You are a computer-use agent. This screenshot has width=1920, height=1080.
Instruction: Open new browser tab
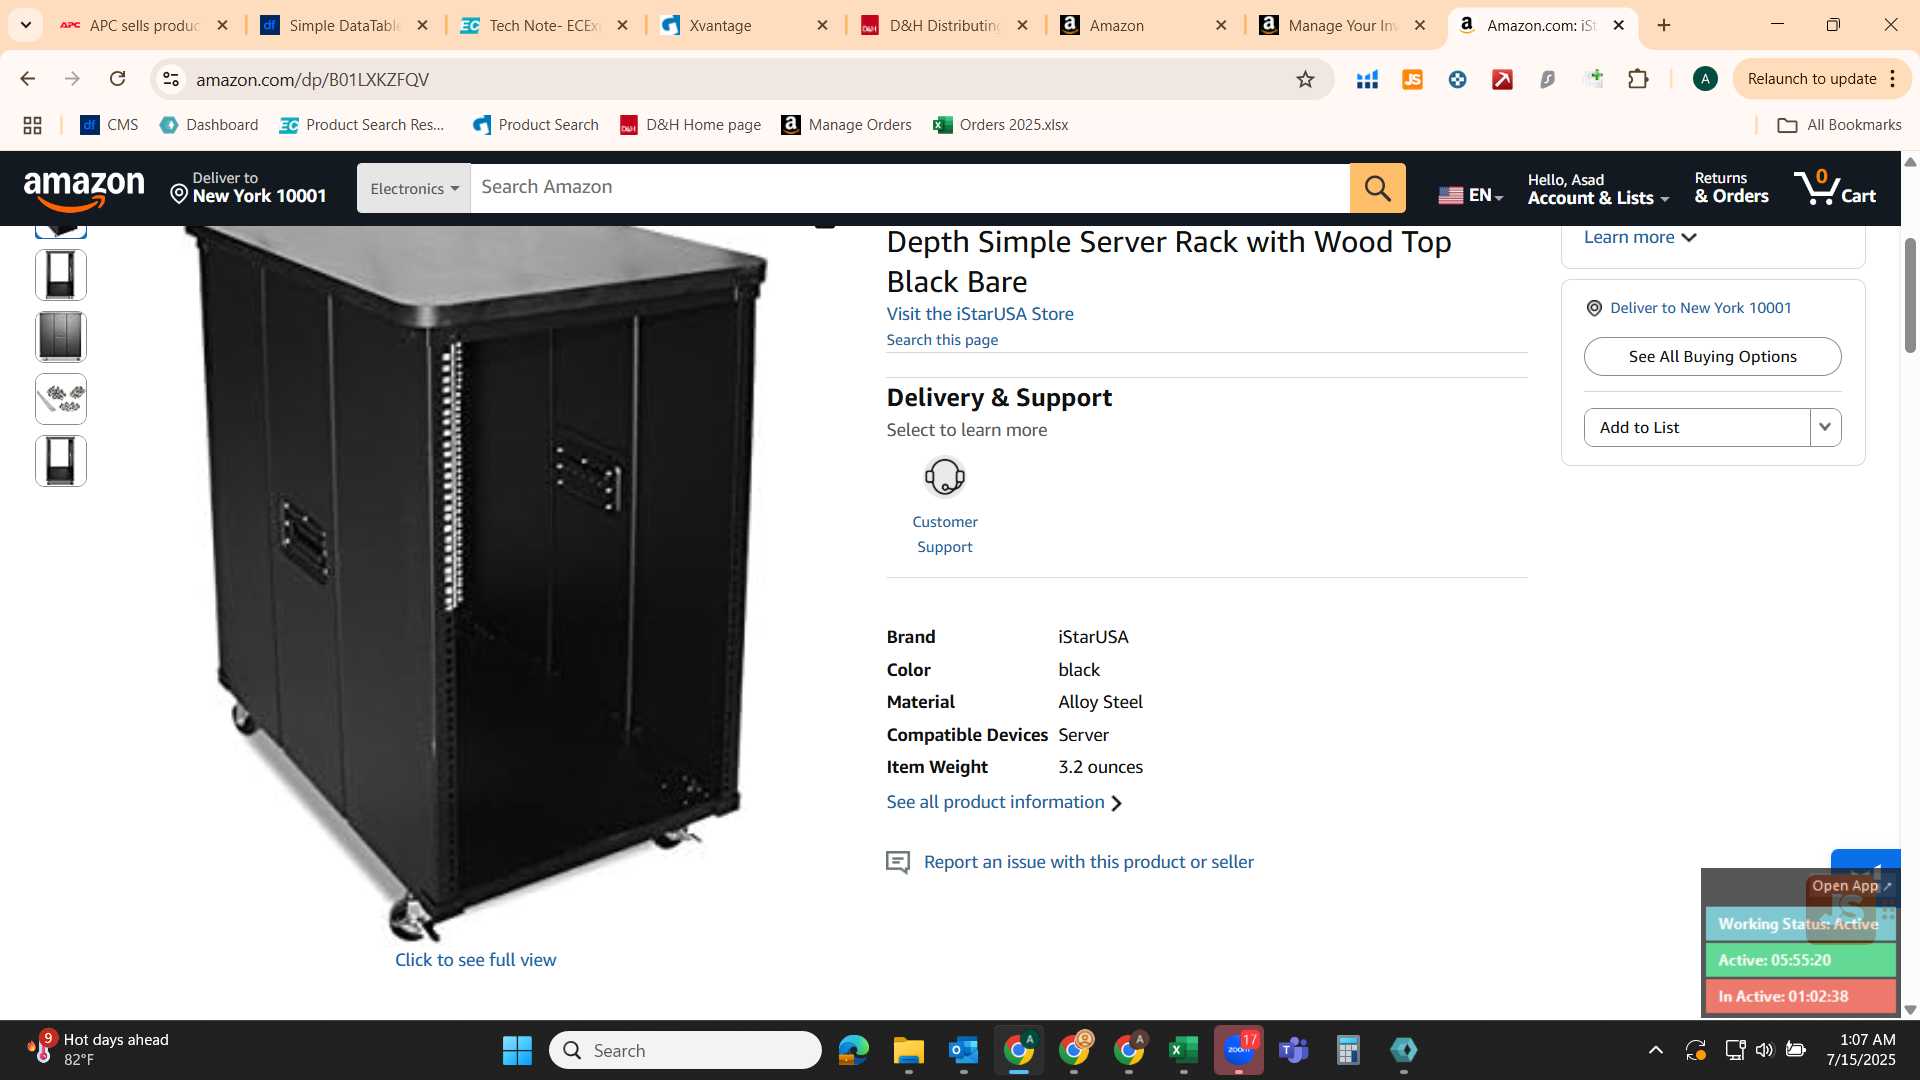(x=1664, y=25)
